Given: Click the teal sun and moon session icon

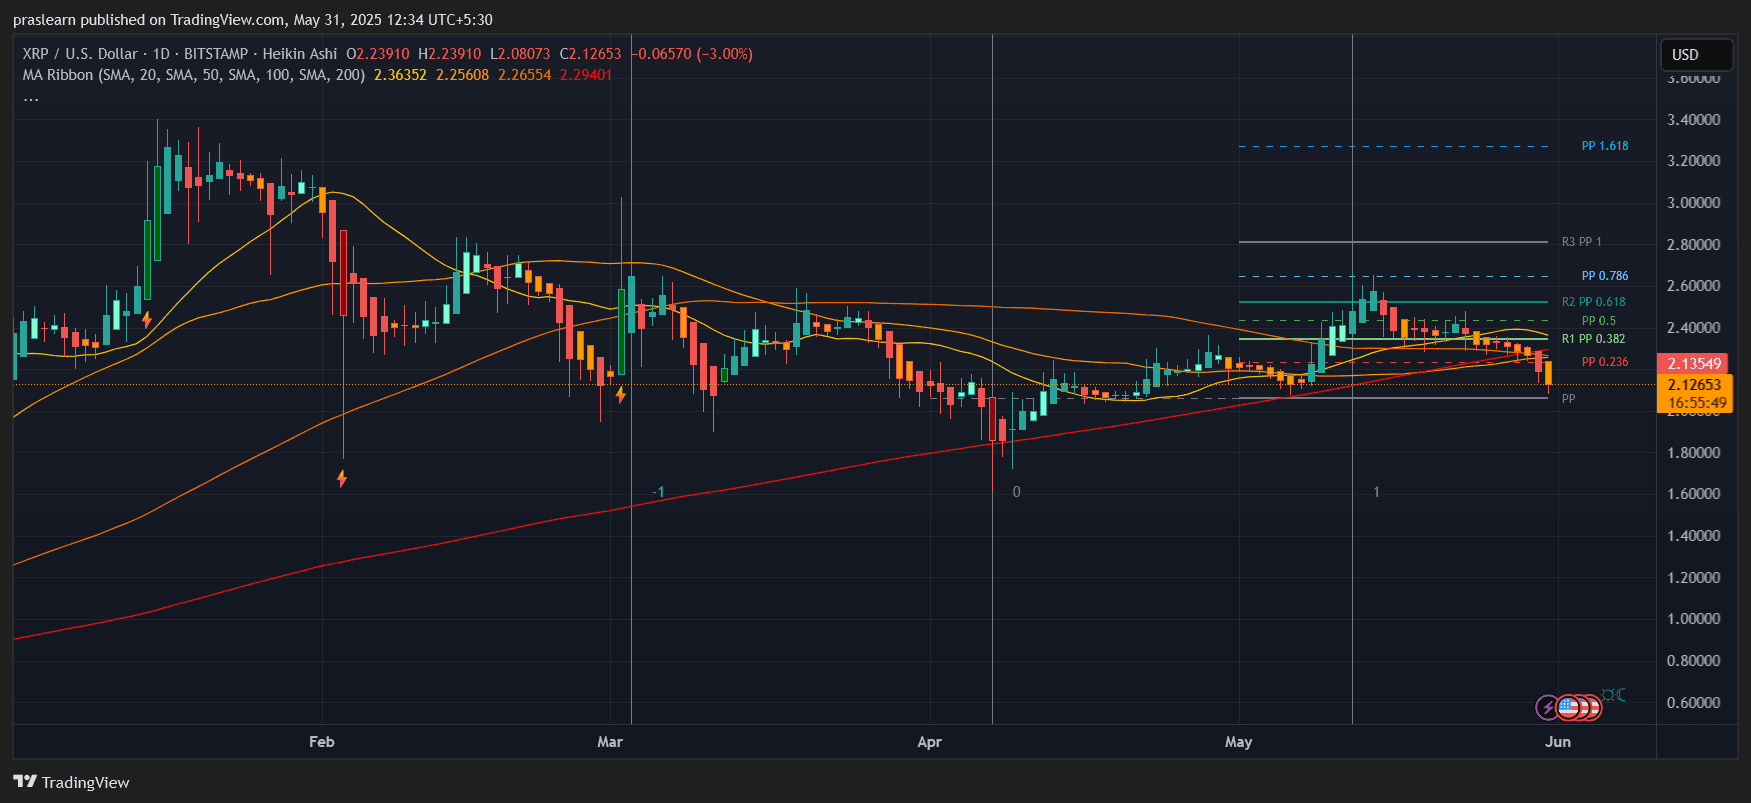Looking at the screenshot, I should pyautogui.click(x=1613, y=694).
